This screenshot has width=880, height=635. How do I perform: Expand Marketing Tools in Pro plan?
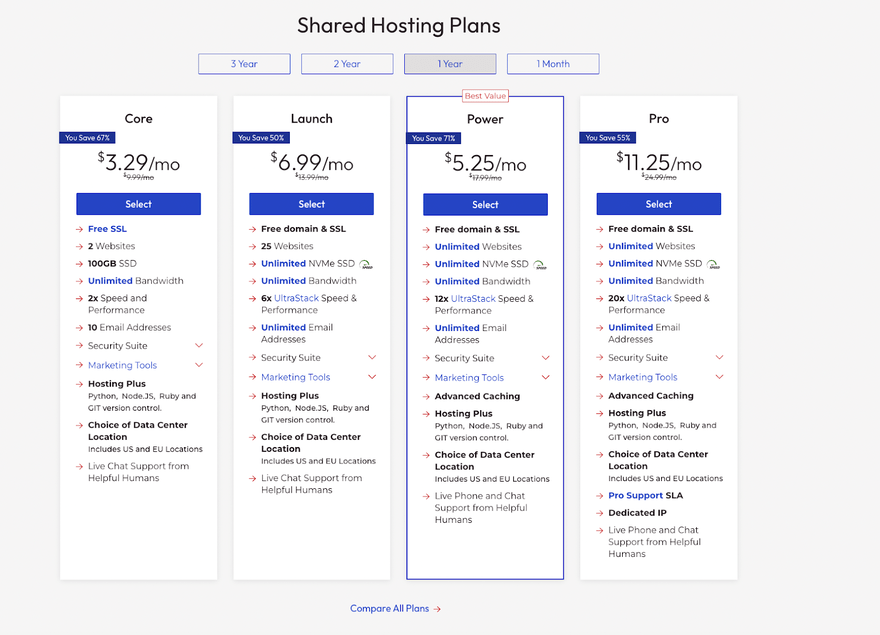719,377
